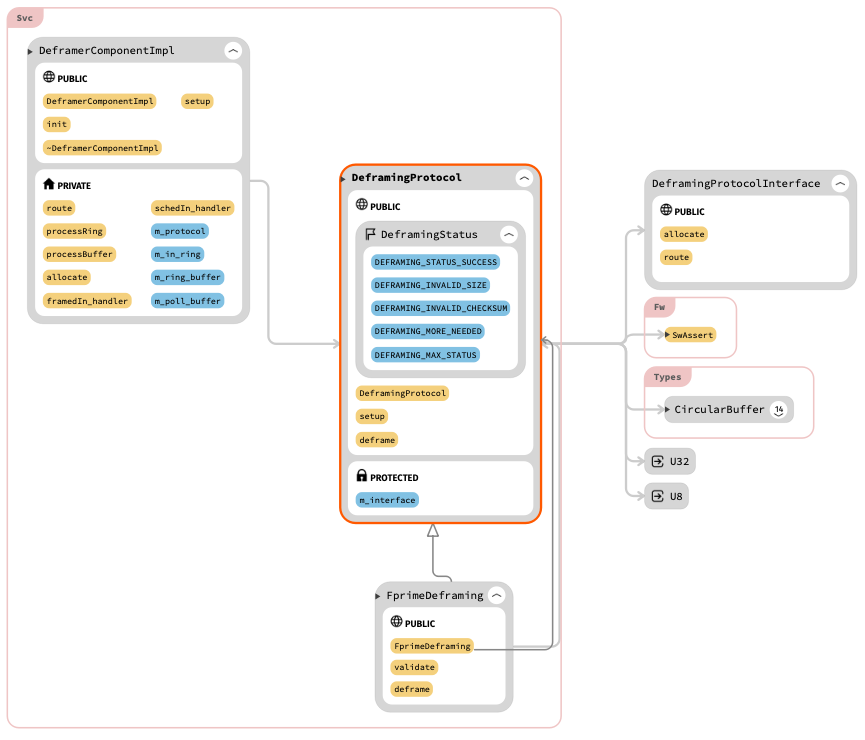Viewport: 865px width, 740px height.
Task: Click the route method in DeframingProtocolInterface
Action: pyautogui.click(x=676, y=257)
